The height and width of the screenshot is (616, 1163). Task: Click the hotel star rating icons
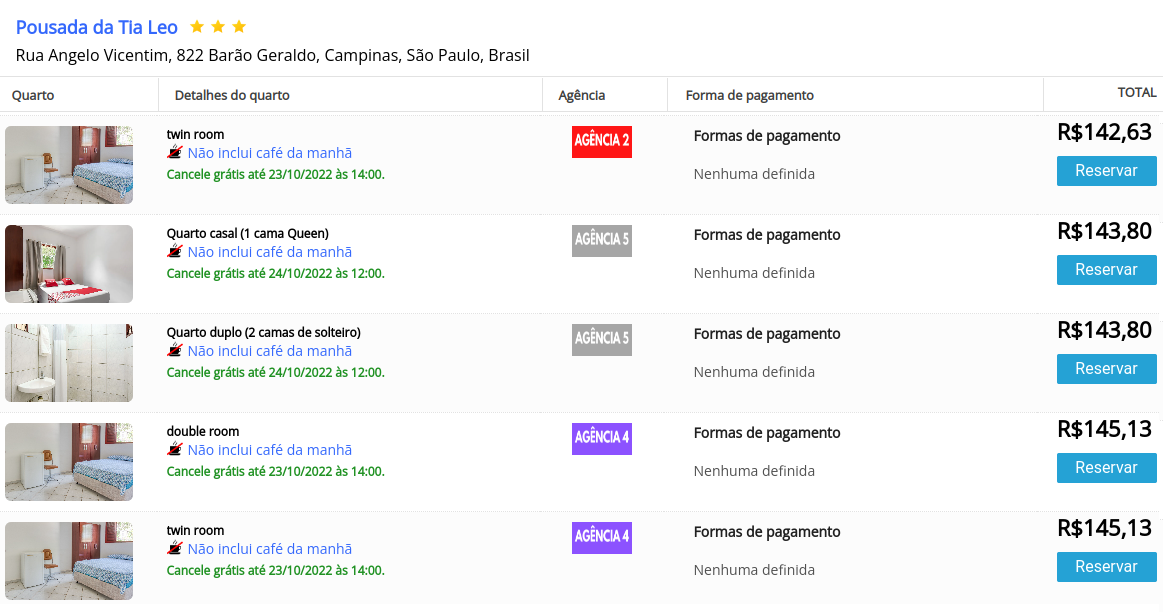tap(218, 27)
